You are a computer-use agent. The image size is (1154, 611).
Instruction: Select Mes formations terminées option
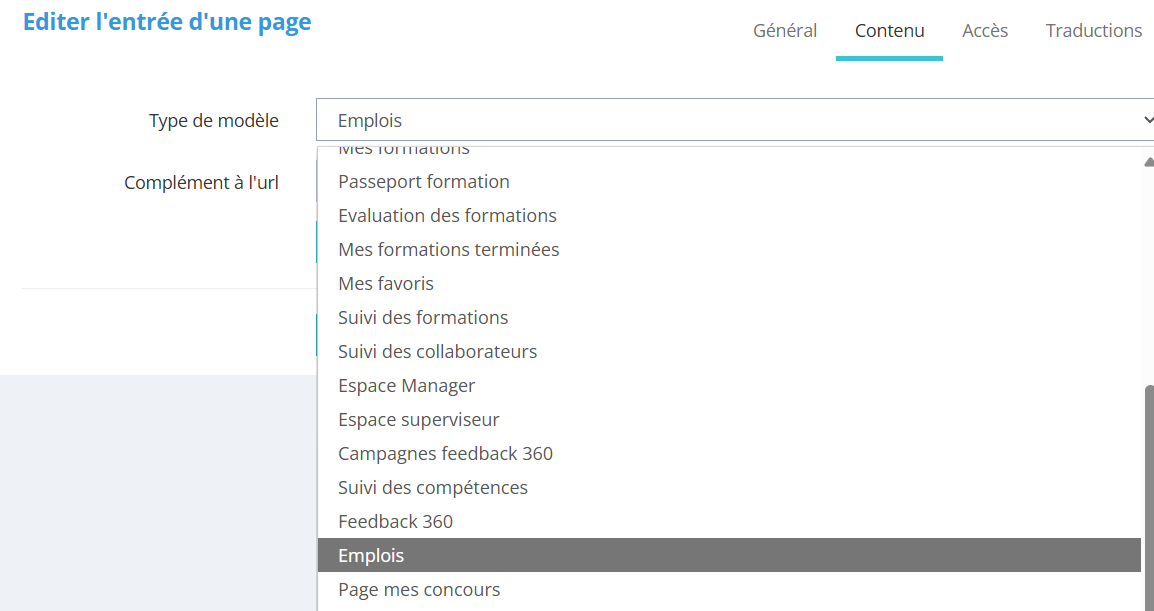point(449,250)
